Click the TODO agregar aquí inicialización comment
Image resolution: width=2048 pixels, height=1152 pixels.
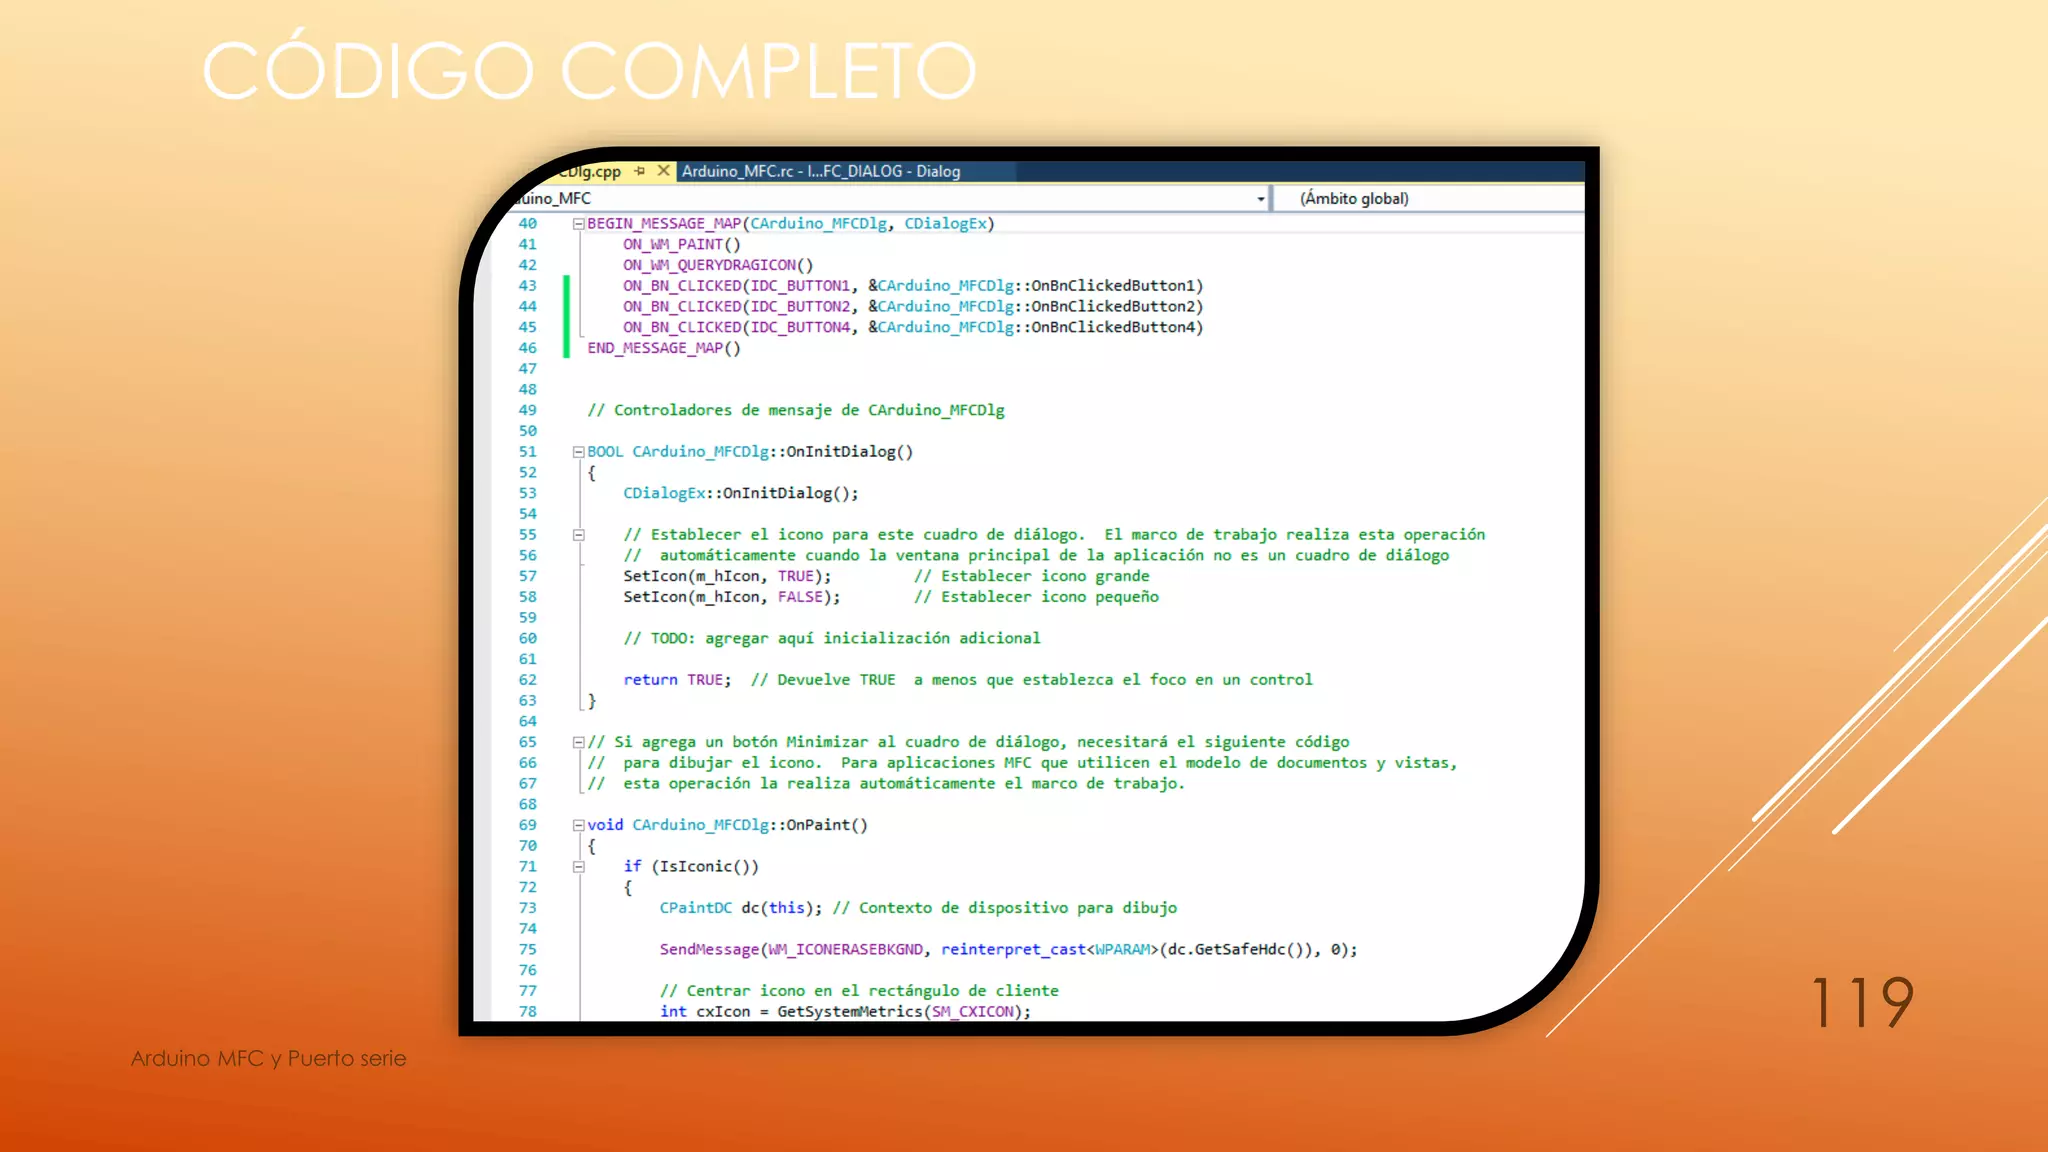[832, 638]
